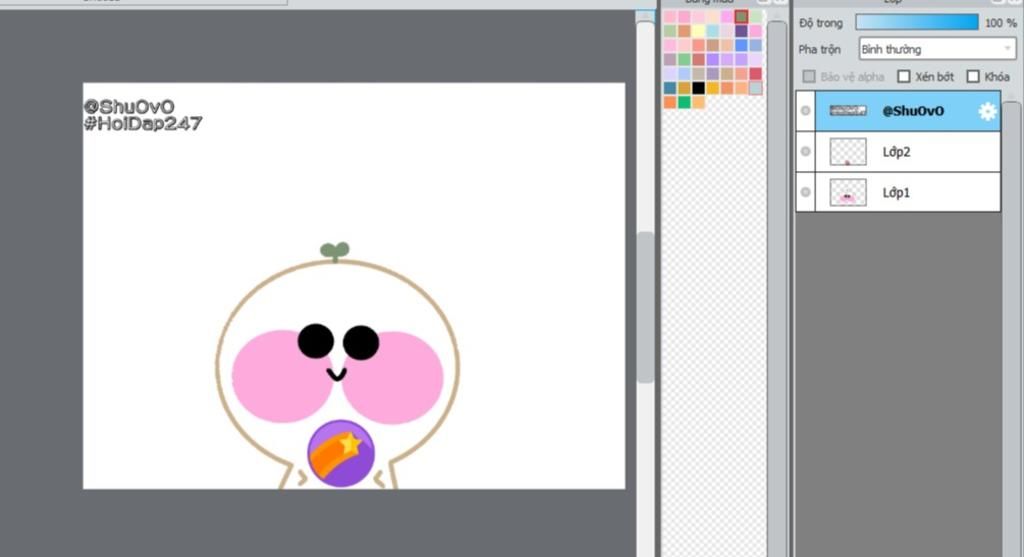Viewport: 1024px width, 557px height.
Task: Select the Lớp2 layer thumbnail
Action: click(848, 151)
